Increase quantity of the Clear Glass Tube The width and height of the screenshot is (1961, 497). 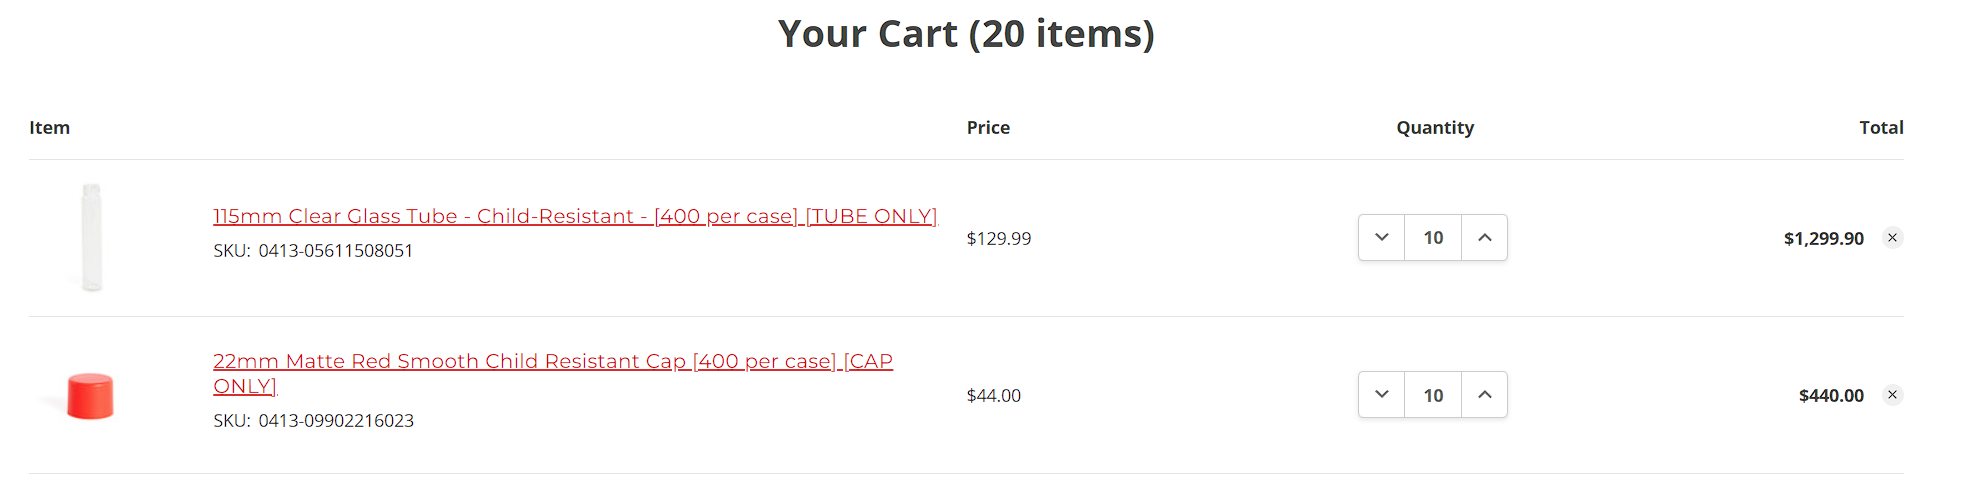pyautogui.click(x=1485, y=238)
